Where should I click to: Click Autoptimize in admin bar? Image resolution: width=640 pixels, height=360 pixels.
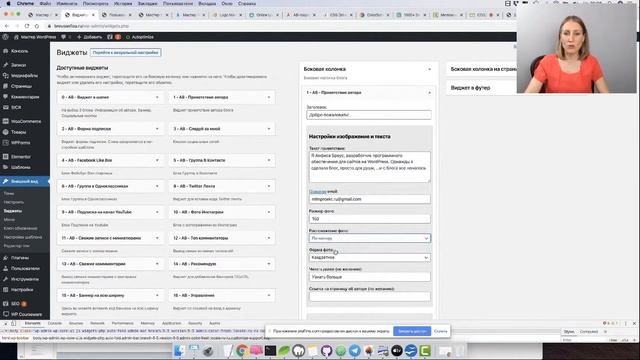tap(140, 37)
